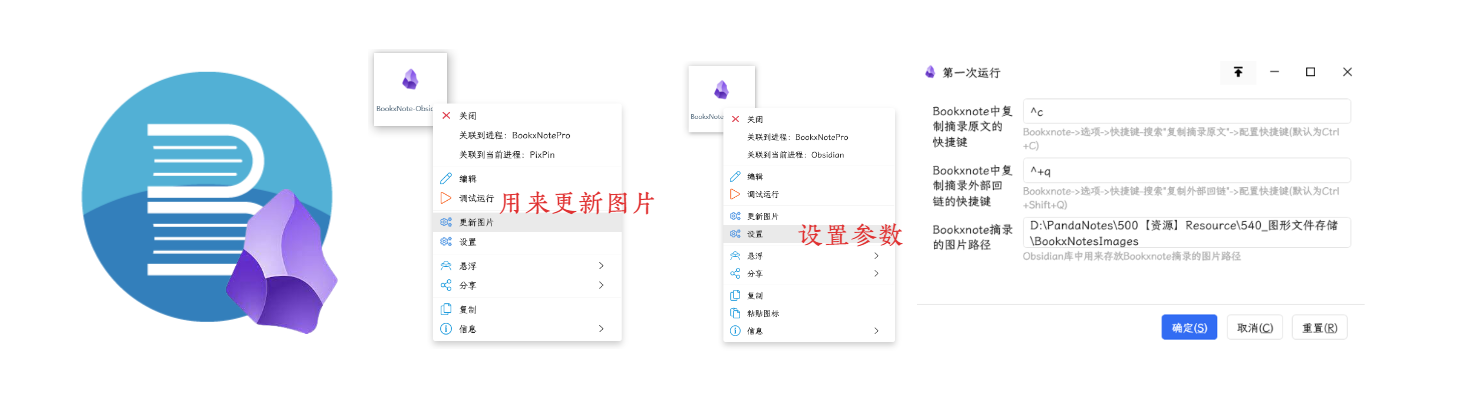Maximize the 第一次运行 dialog
1466x400 pixels.
coord(1310,72)
